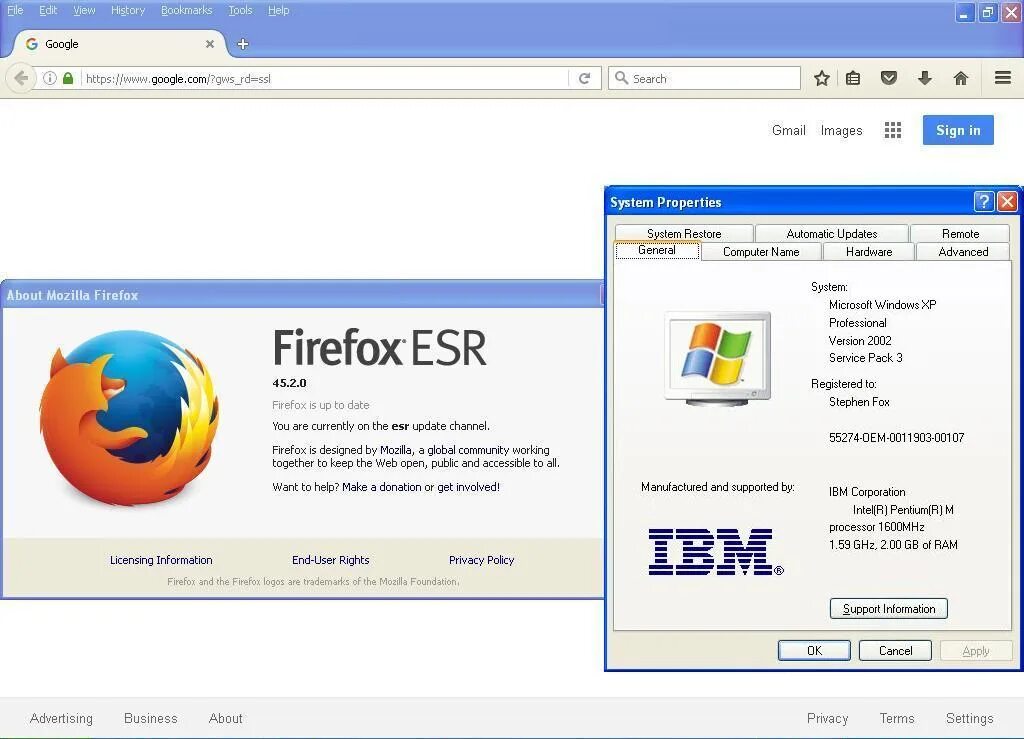1024x739 pixels.
Task: Click the Apply button in System Properties
Action: point(976,650)
